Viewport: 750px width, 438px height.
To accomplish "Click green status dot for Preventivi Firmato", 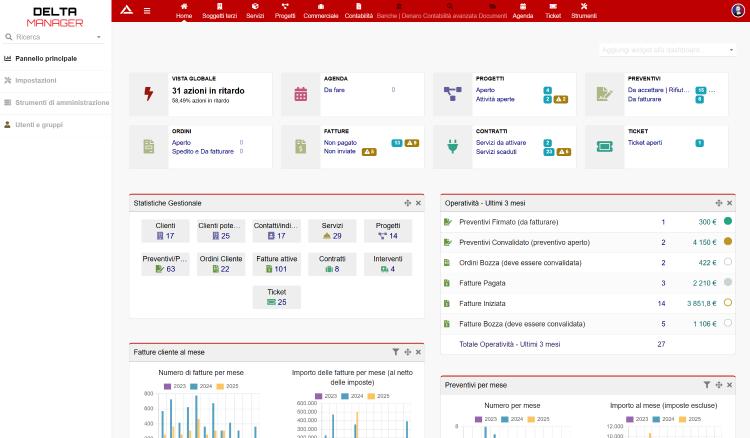I will pyautogui.click(x=728, y=221).
